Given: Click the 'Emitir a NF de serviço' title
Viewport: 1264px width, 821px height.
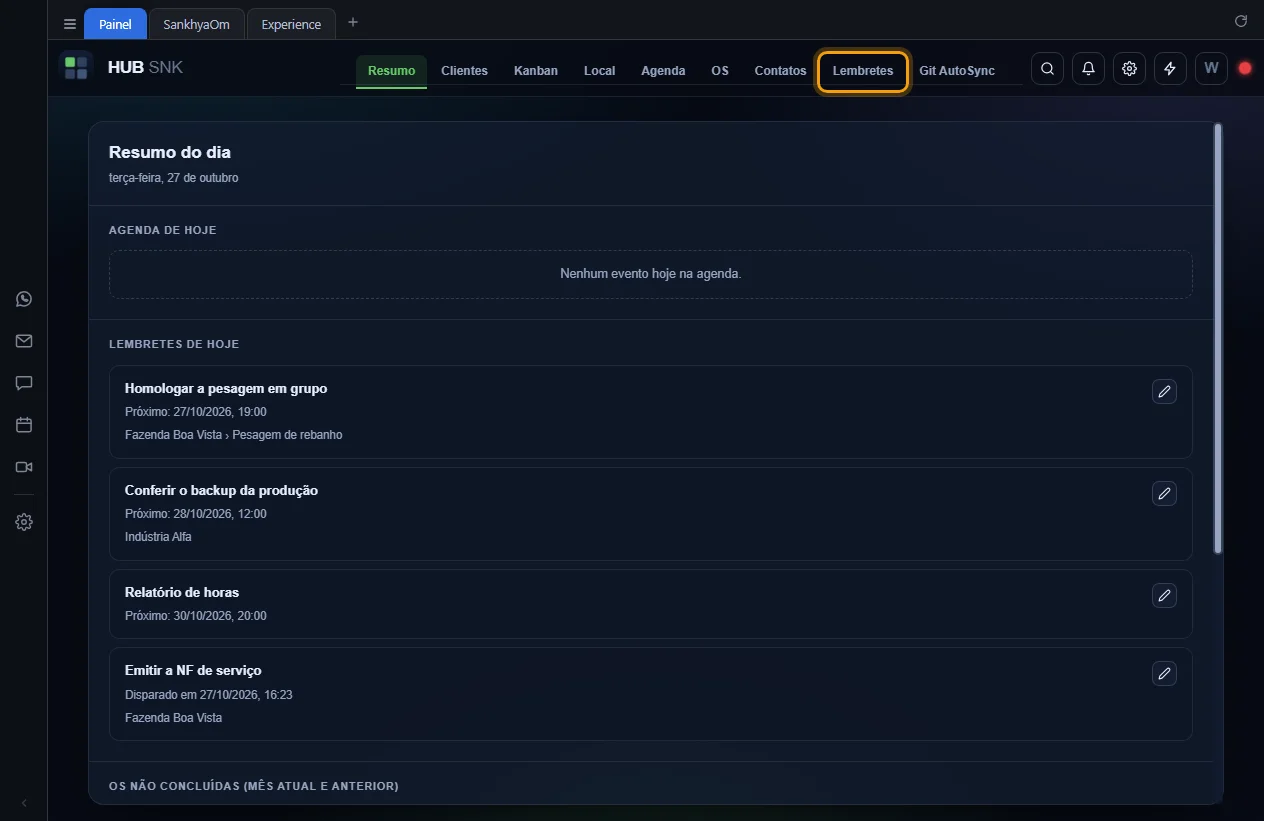Looking at the screenshot, I should [x=193, y=670].
